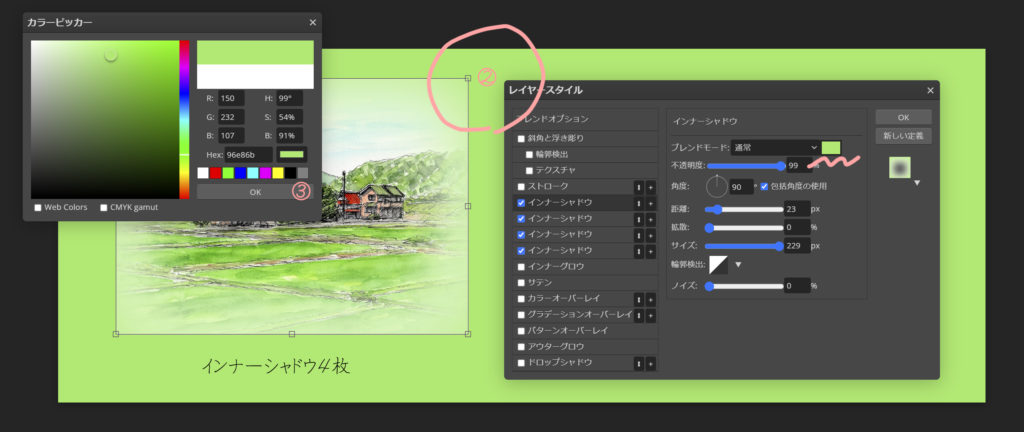Click the reorder arrows beside グラデーションオーバーレイ
The image size is (1024, 432).
(638, 315)
